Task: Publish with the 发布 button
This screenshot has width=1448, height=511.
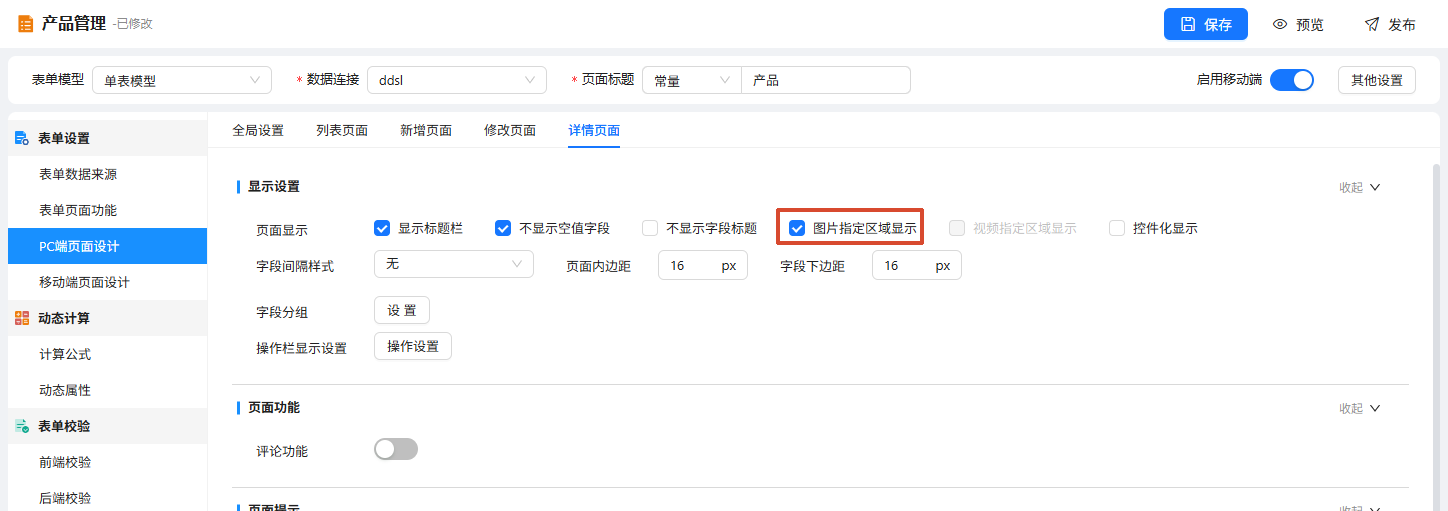Action: click(x=1390, y=24)
